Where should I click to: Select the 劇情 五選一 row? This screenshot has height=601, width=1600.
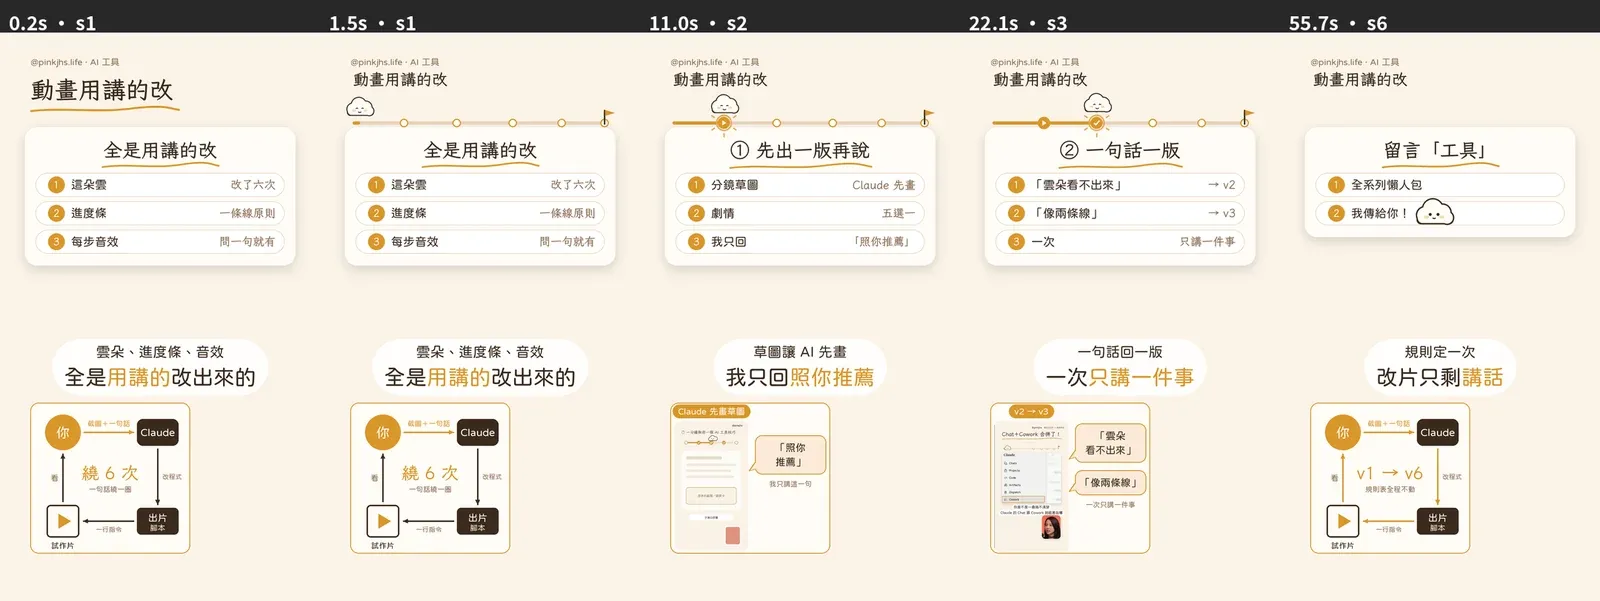(x=800, y=213)
